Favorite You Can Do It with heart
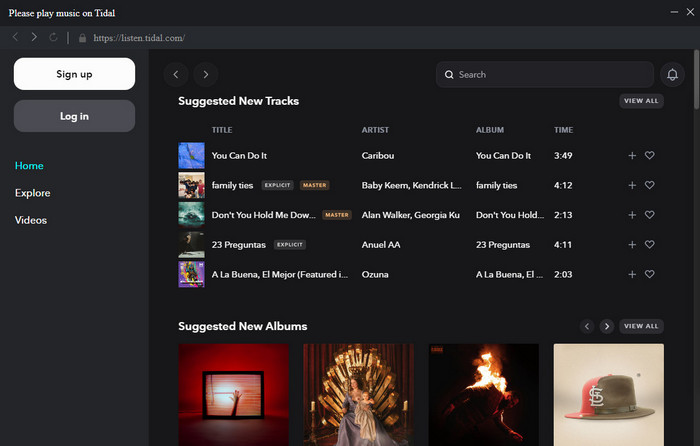The image size is (700, 446). coord(650,155)
